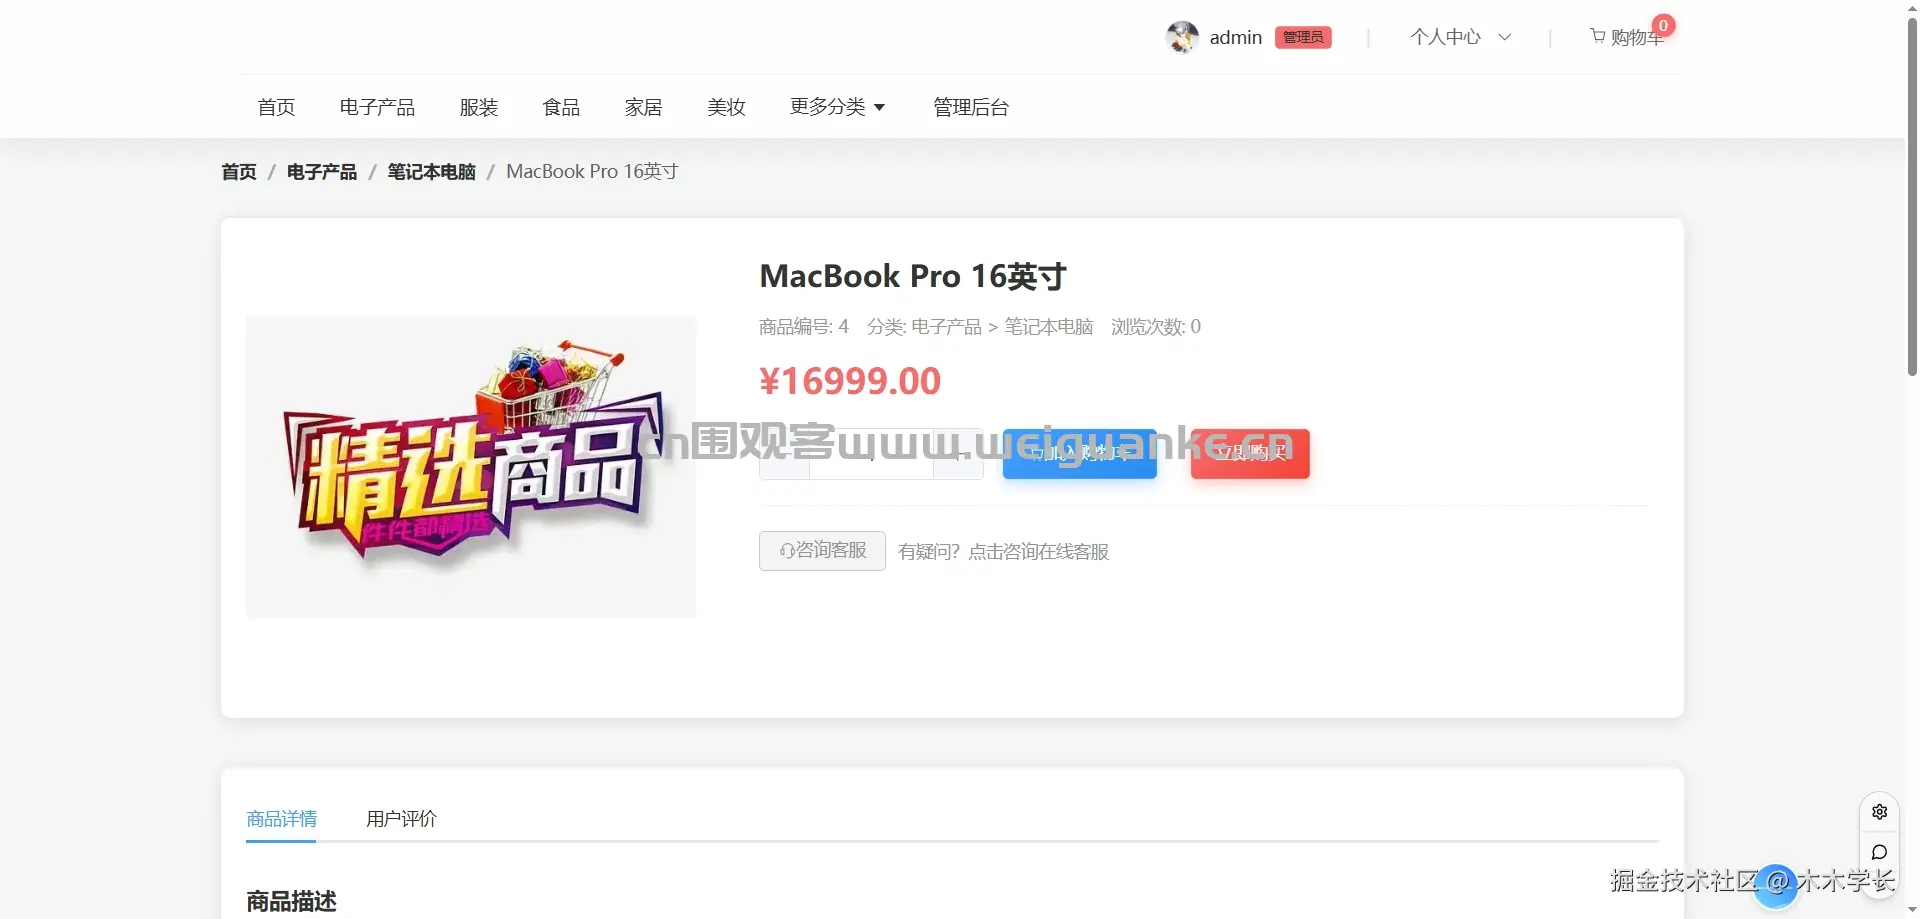Click 笔记本电脑 in the breadcrumb trail
This screenshot has width=1920, height=919.
click(x=432, y=172)
